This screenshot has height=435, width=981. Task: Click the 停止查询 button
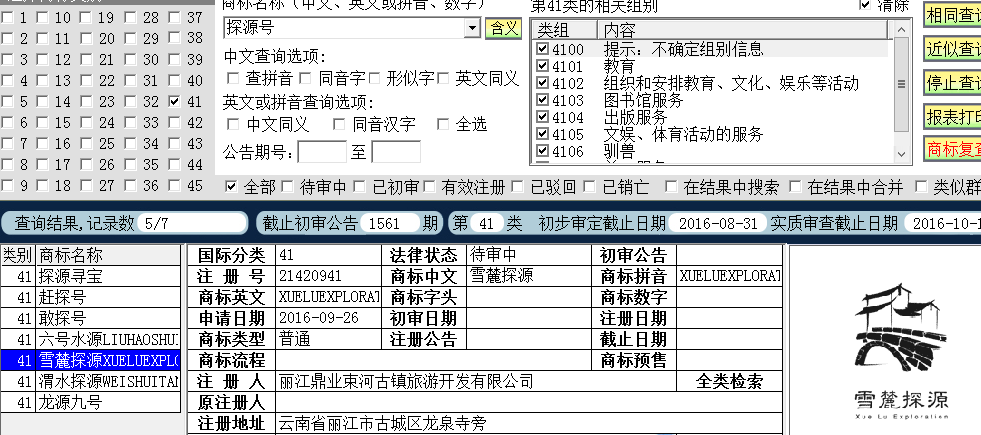pyautogui.click(x=952, y=83)
